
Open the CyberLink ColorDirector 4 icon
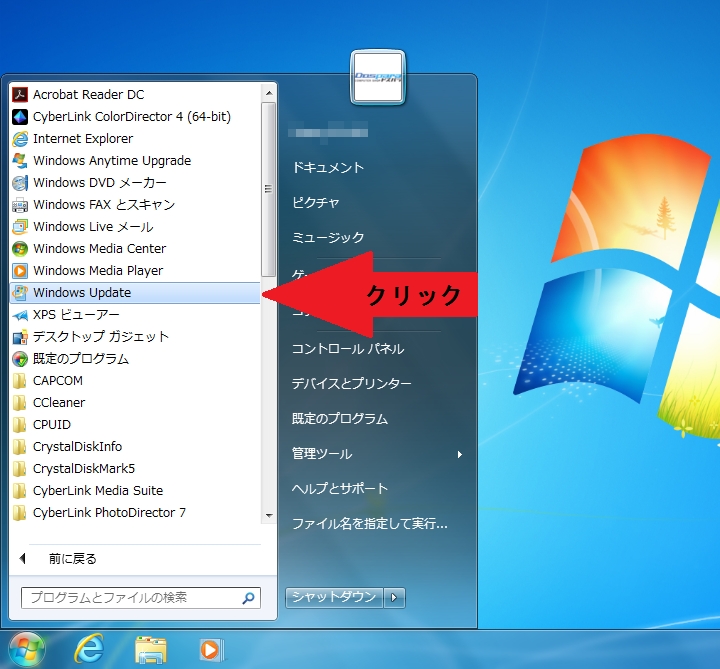pyautogui.click(x=20, y=117)
